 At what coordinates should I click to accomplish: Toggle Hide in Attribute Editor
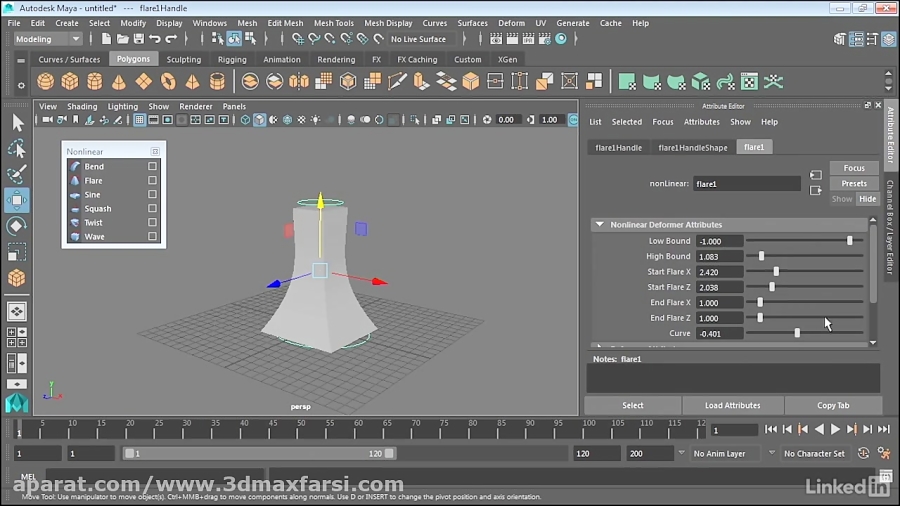point(867,199)
